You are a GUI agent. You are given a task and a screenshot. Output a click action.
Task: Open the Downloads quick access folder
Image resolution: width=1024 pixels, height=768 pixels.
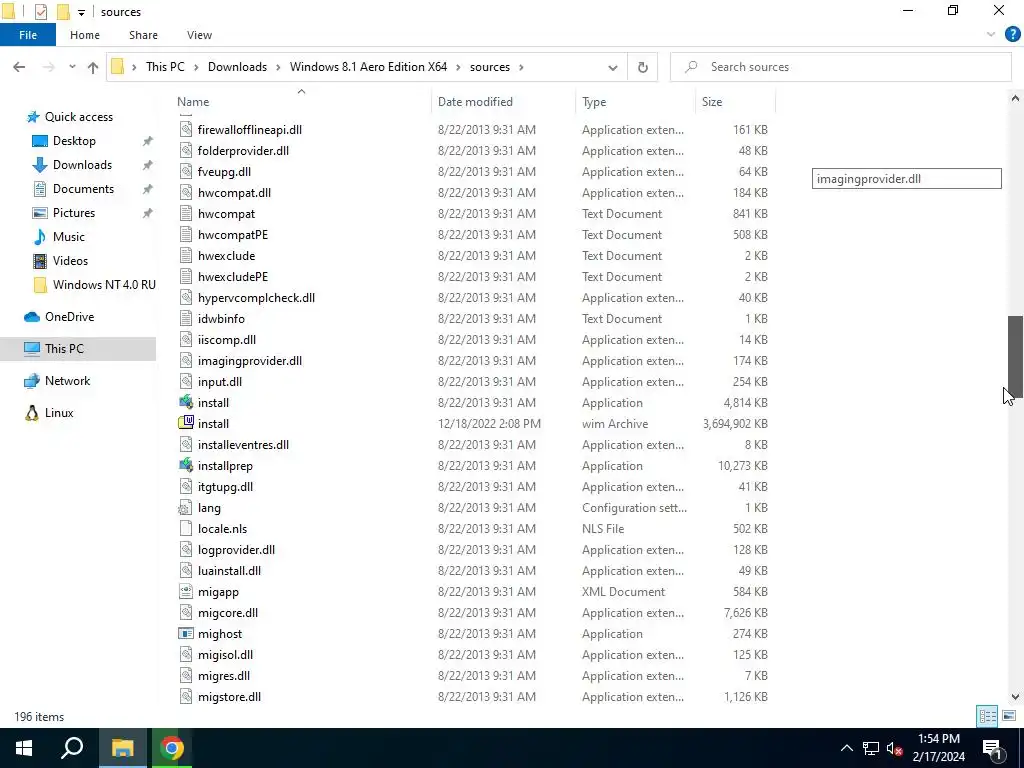click(x=82, y=165)
